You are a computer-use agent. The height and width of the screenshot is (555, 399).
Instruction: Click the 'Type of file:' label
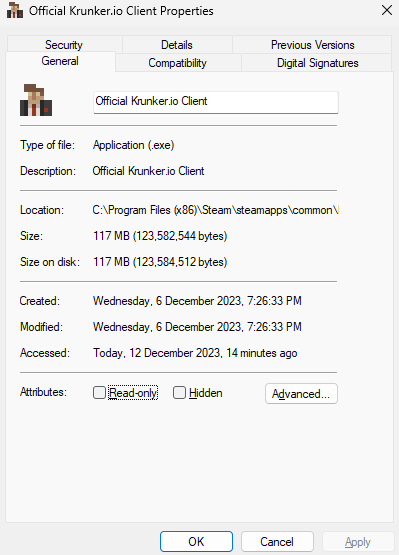(47, 145)
